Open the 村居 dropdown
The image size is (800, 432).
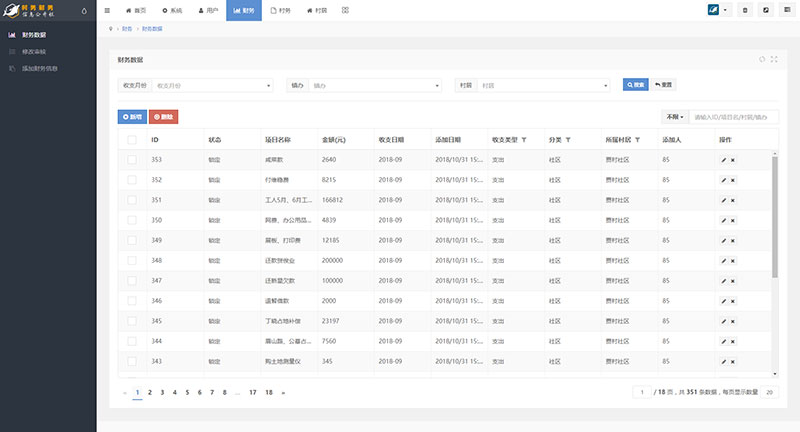(543, 85)
